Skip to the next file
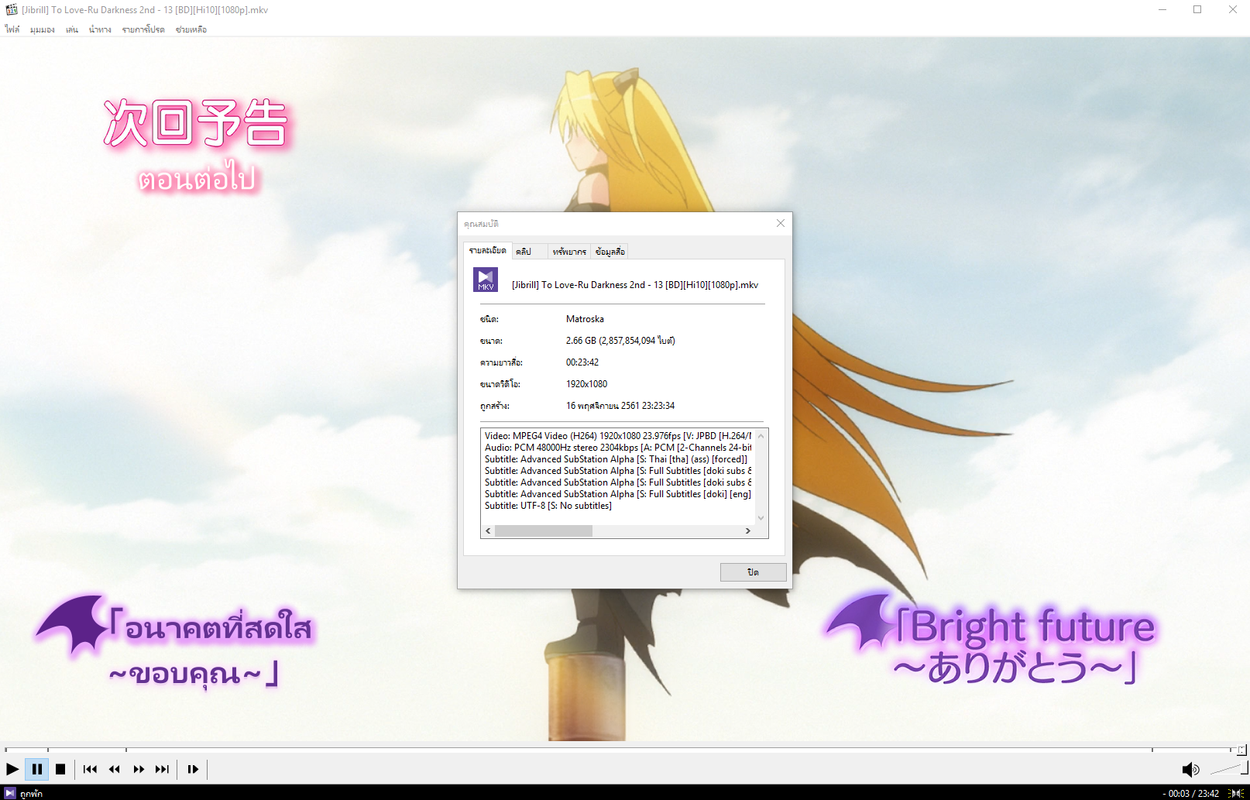1250x800 pixels. click(162, 769)
